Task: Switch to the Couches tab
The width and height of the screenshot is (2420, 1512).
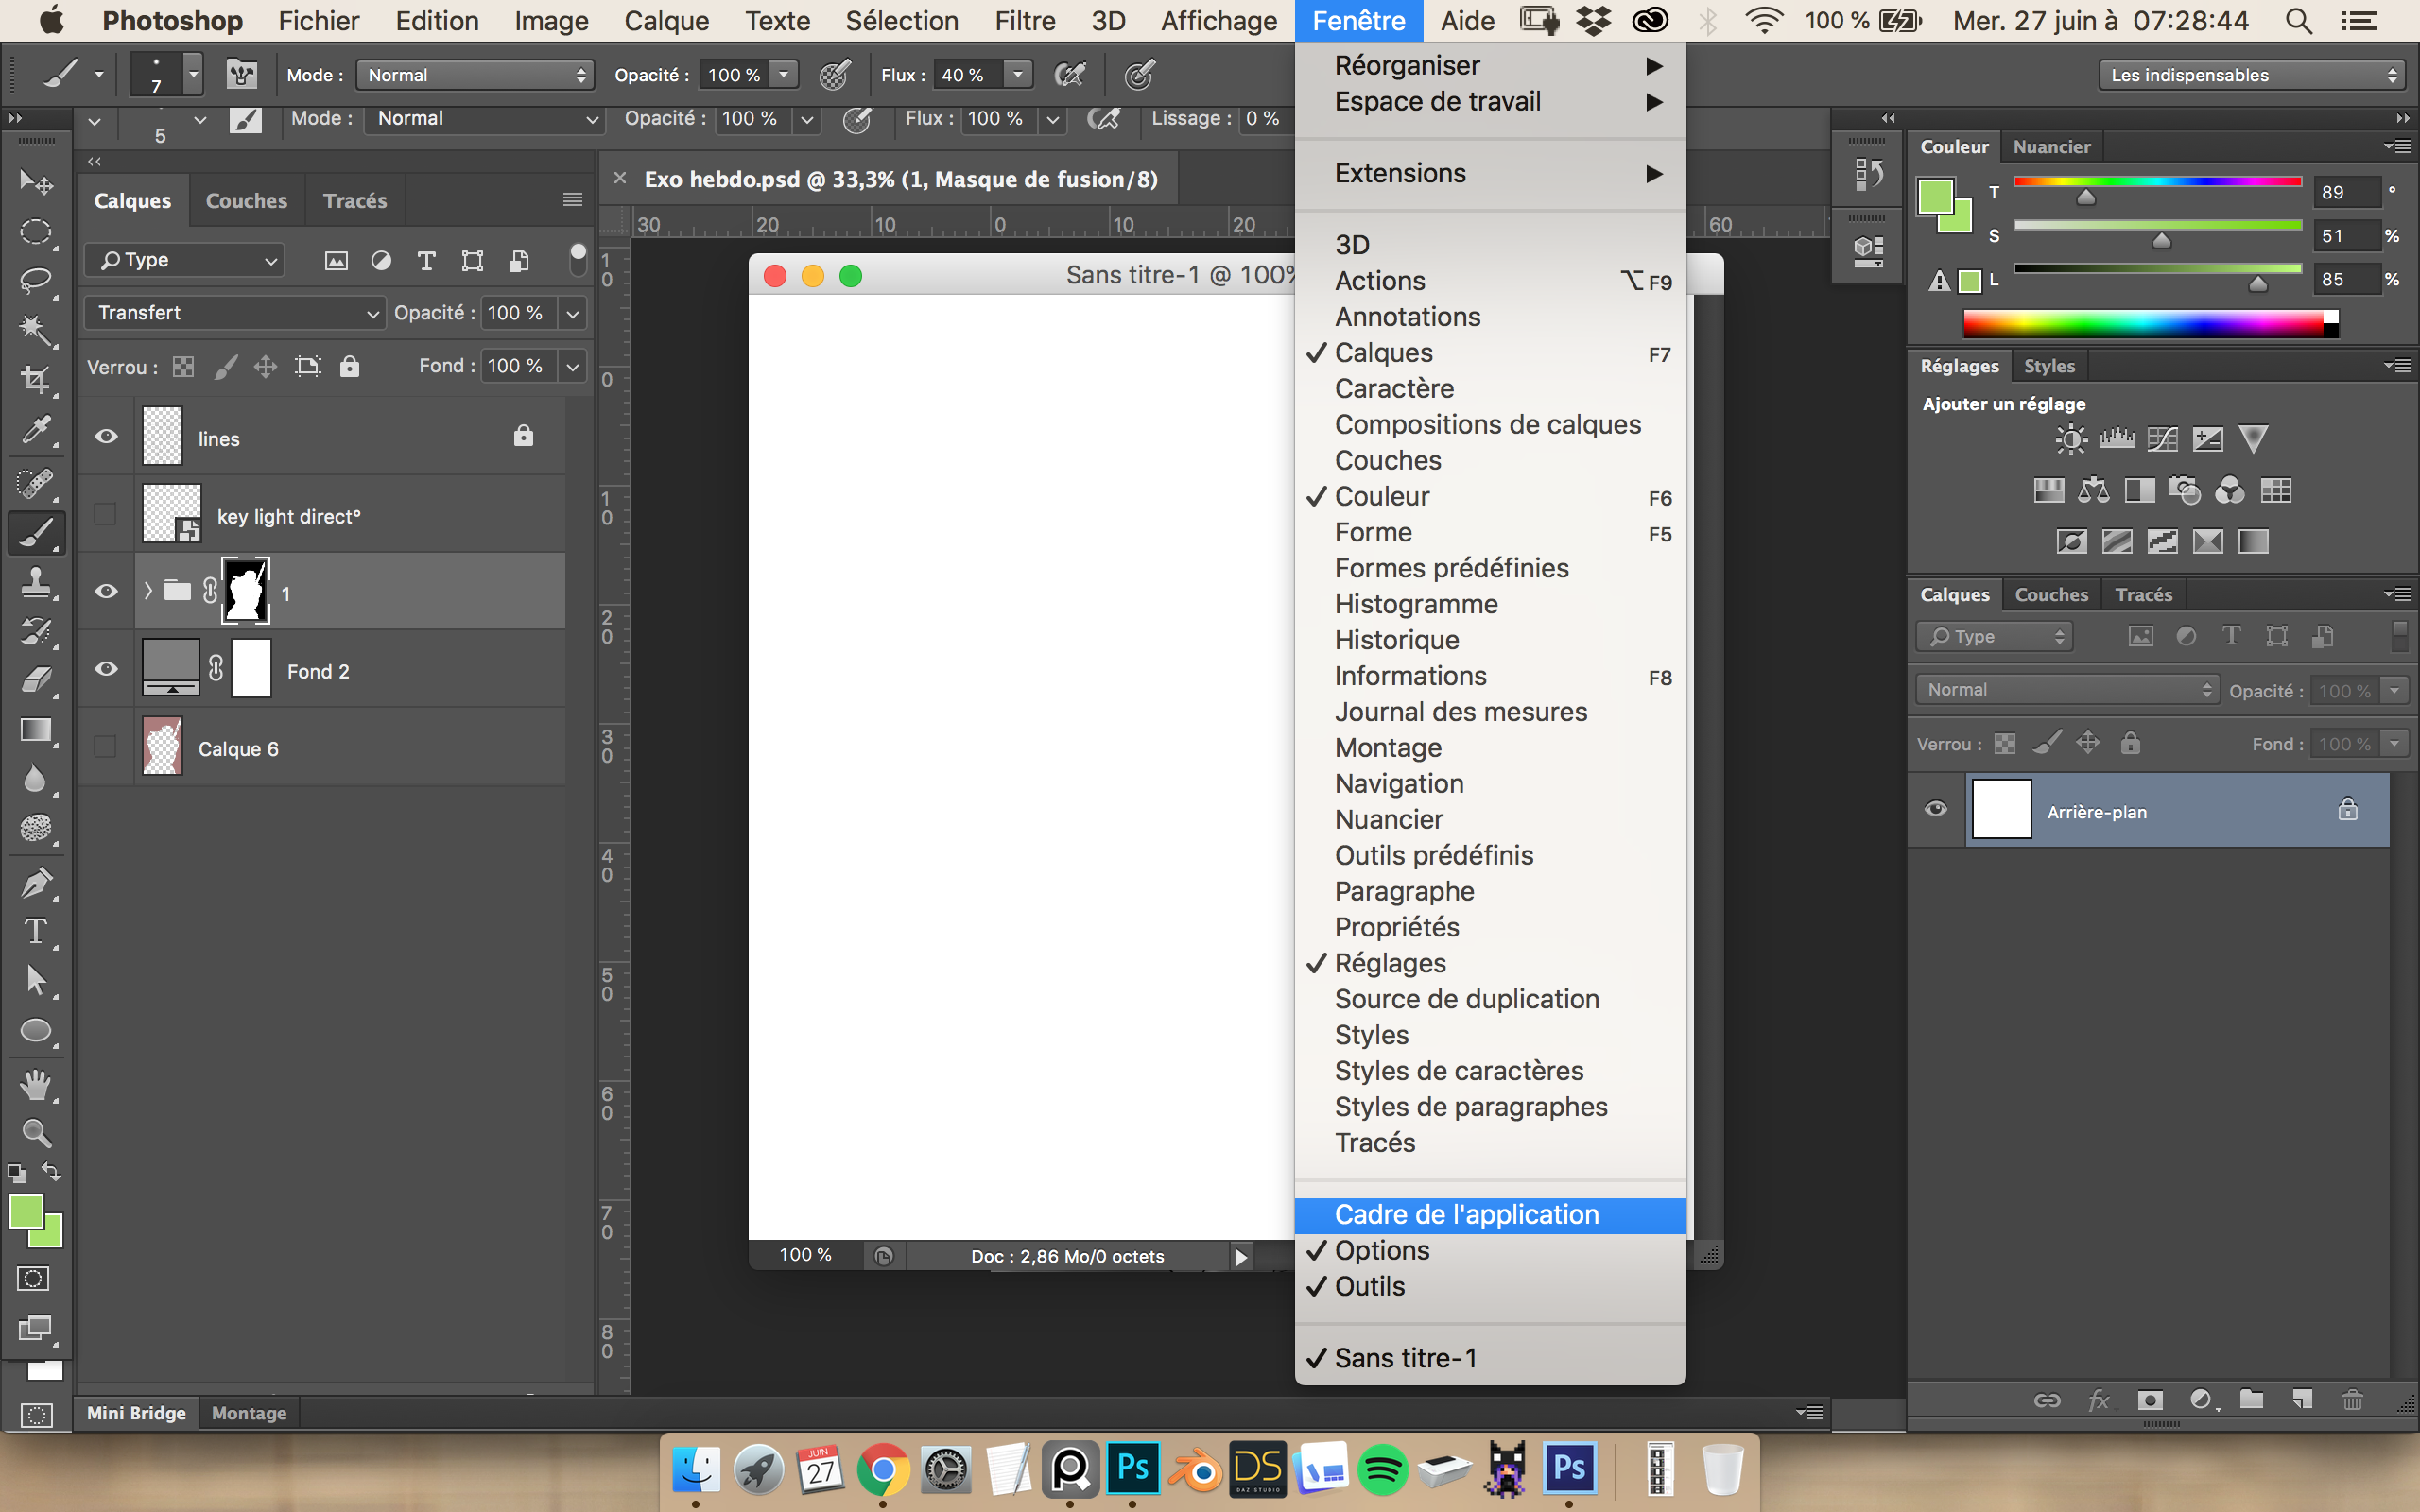Action: [246, 201]
